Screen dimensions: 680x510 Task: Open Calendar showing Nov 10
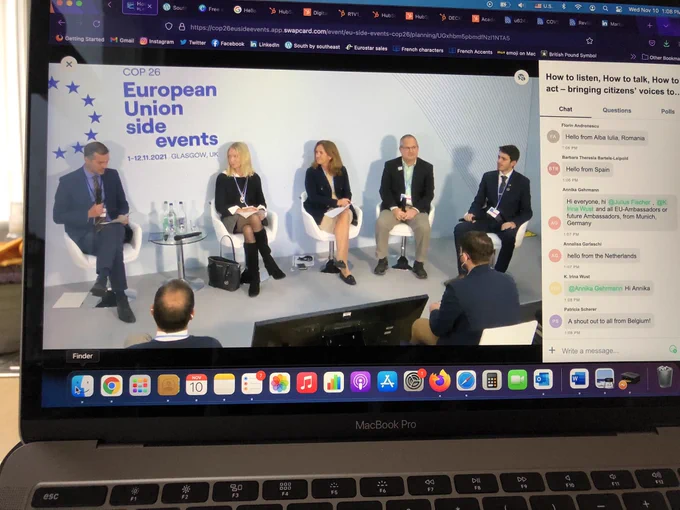196,384
